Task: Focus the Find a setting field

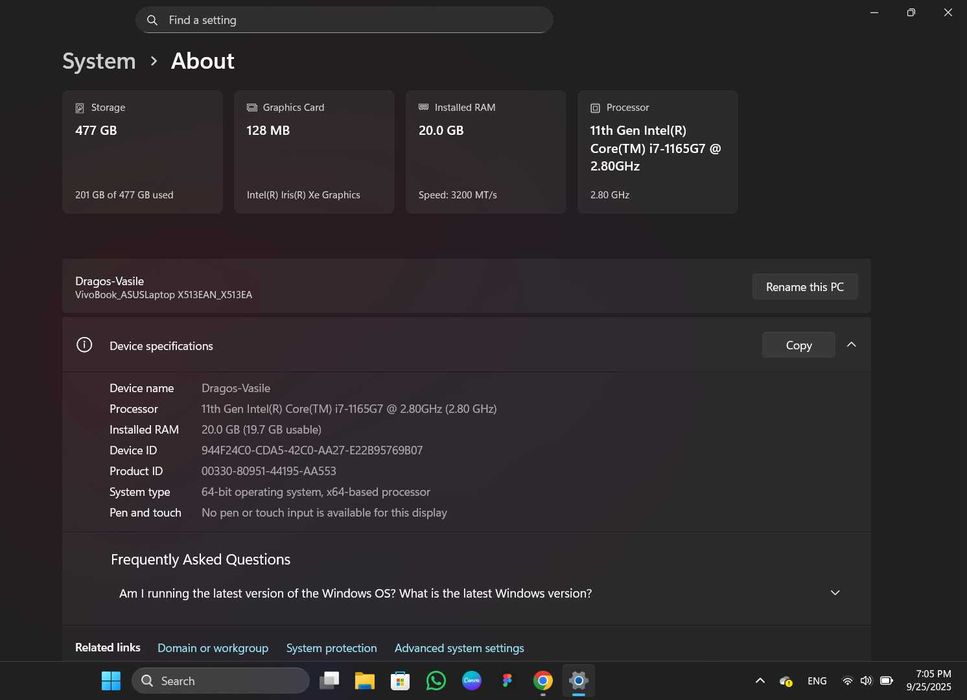Action: 344,20
